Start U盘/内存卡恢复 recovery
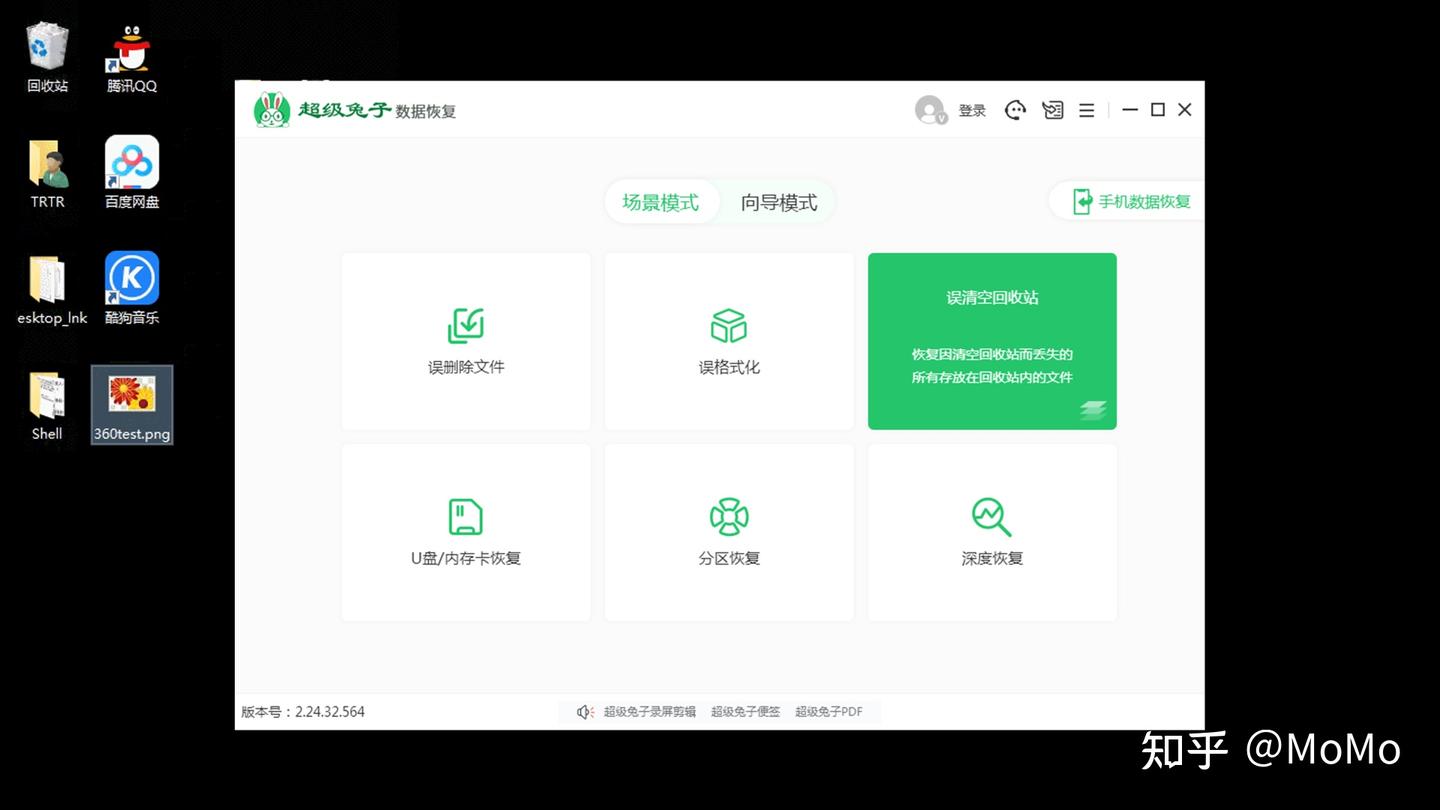Viewport: 1440px width, 810px height. 466,532
